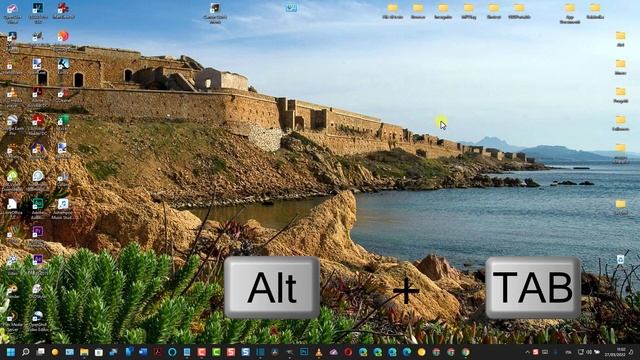Viewport: 640px width, 360px height.
Task: Open File Explorer from the taskbar
Action: [84, 352]
